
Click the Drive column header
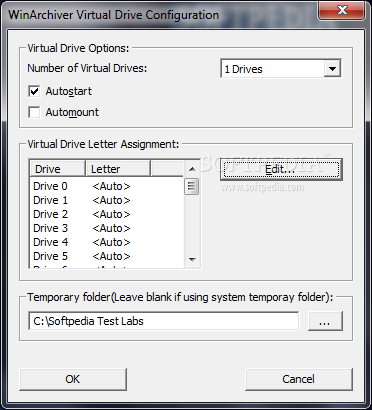[58, 169]
